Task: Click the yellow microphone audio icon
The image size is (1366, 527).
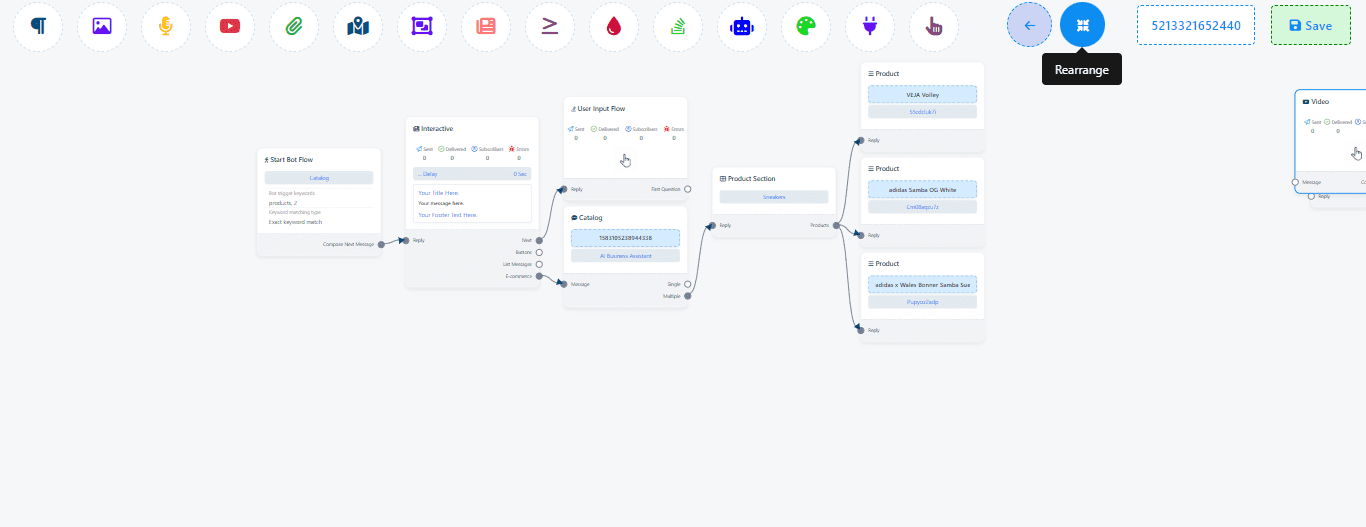Action: pos(166,26)
